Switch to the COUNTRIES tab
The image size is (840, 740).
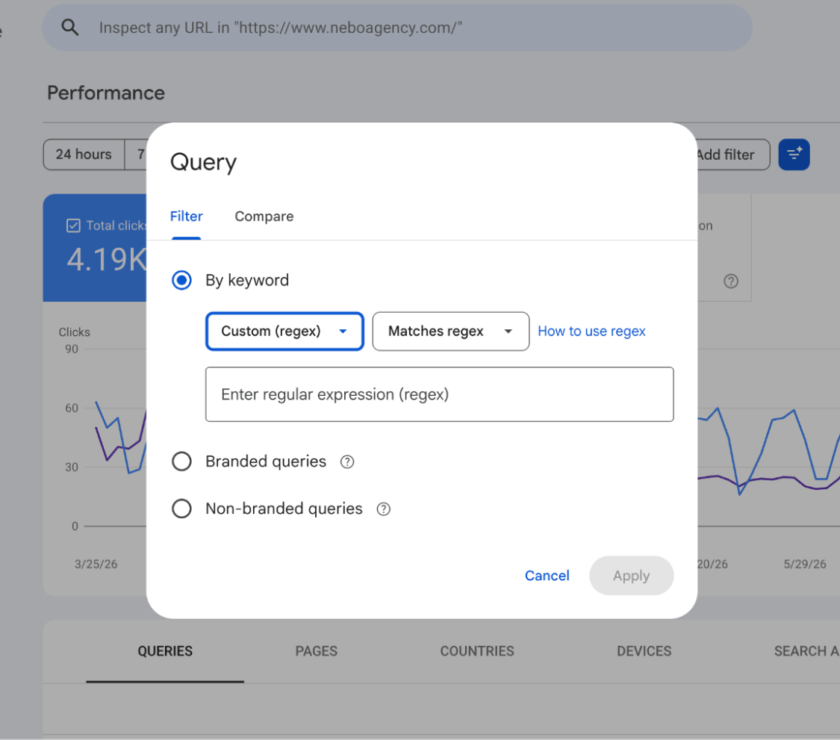(x=477, y=651)
